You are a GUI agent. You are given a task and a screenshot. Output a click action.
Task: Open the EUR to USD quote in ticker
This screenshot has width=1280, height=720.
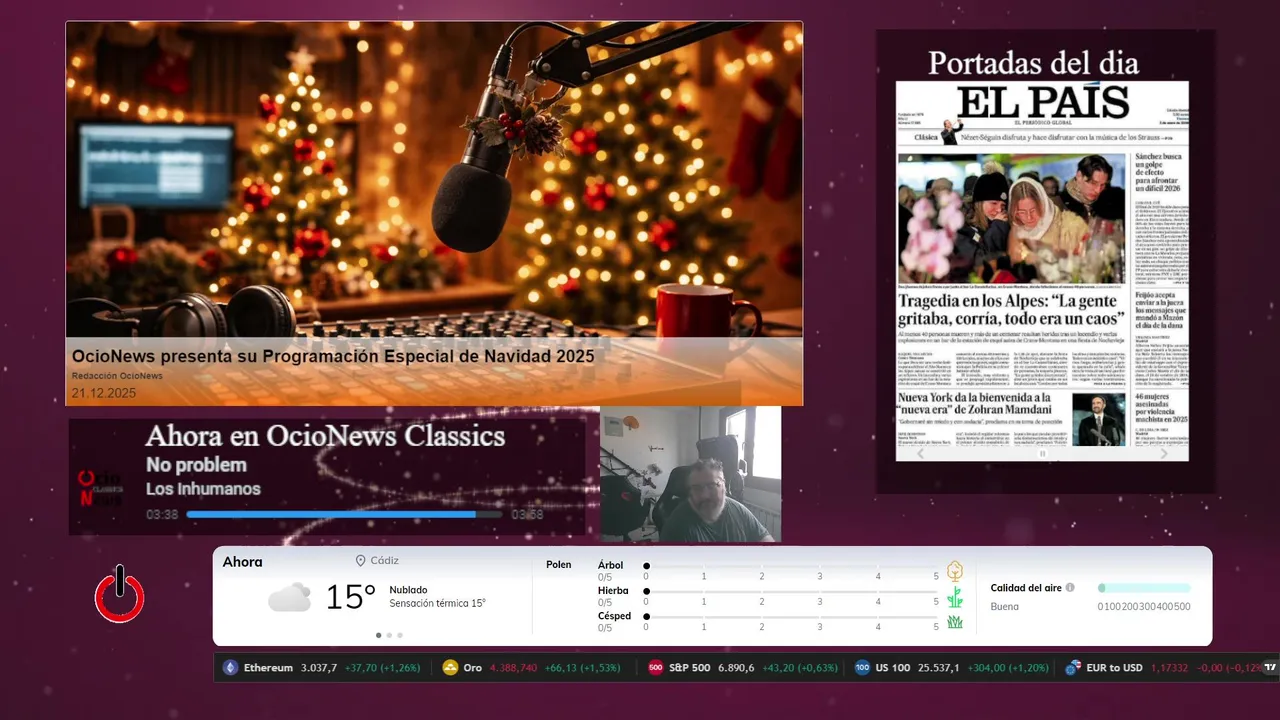click(x=1162, y=668)
